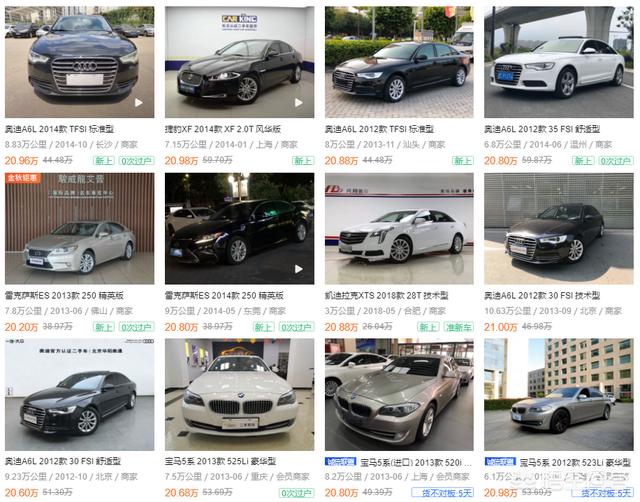This screenshot has width=640, height=502.
Task: Click 金牧钜惠 corner badge on Lexus photo
Action: 22,178
